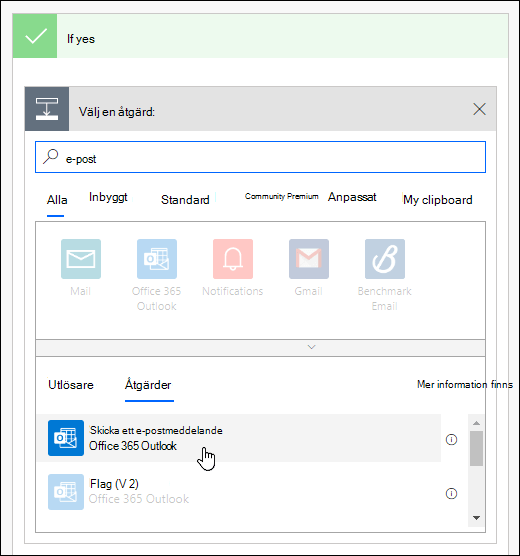Select Skicka ett e-postmeddelande action
The width and height of the screenshot is (520, 556).
(x=239, y=438)
